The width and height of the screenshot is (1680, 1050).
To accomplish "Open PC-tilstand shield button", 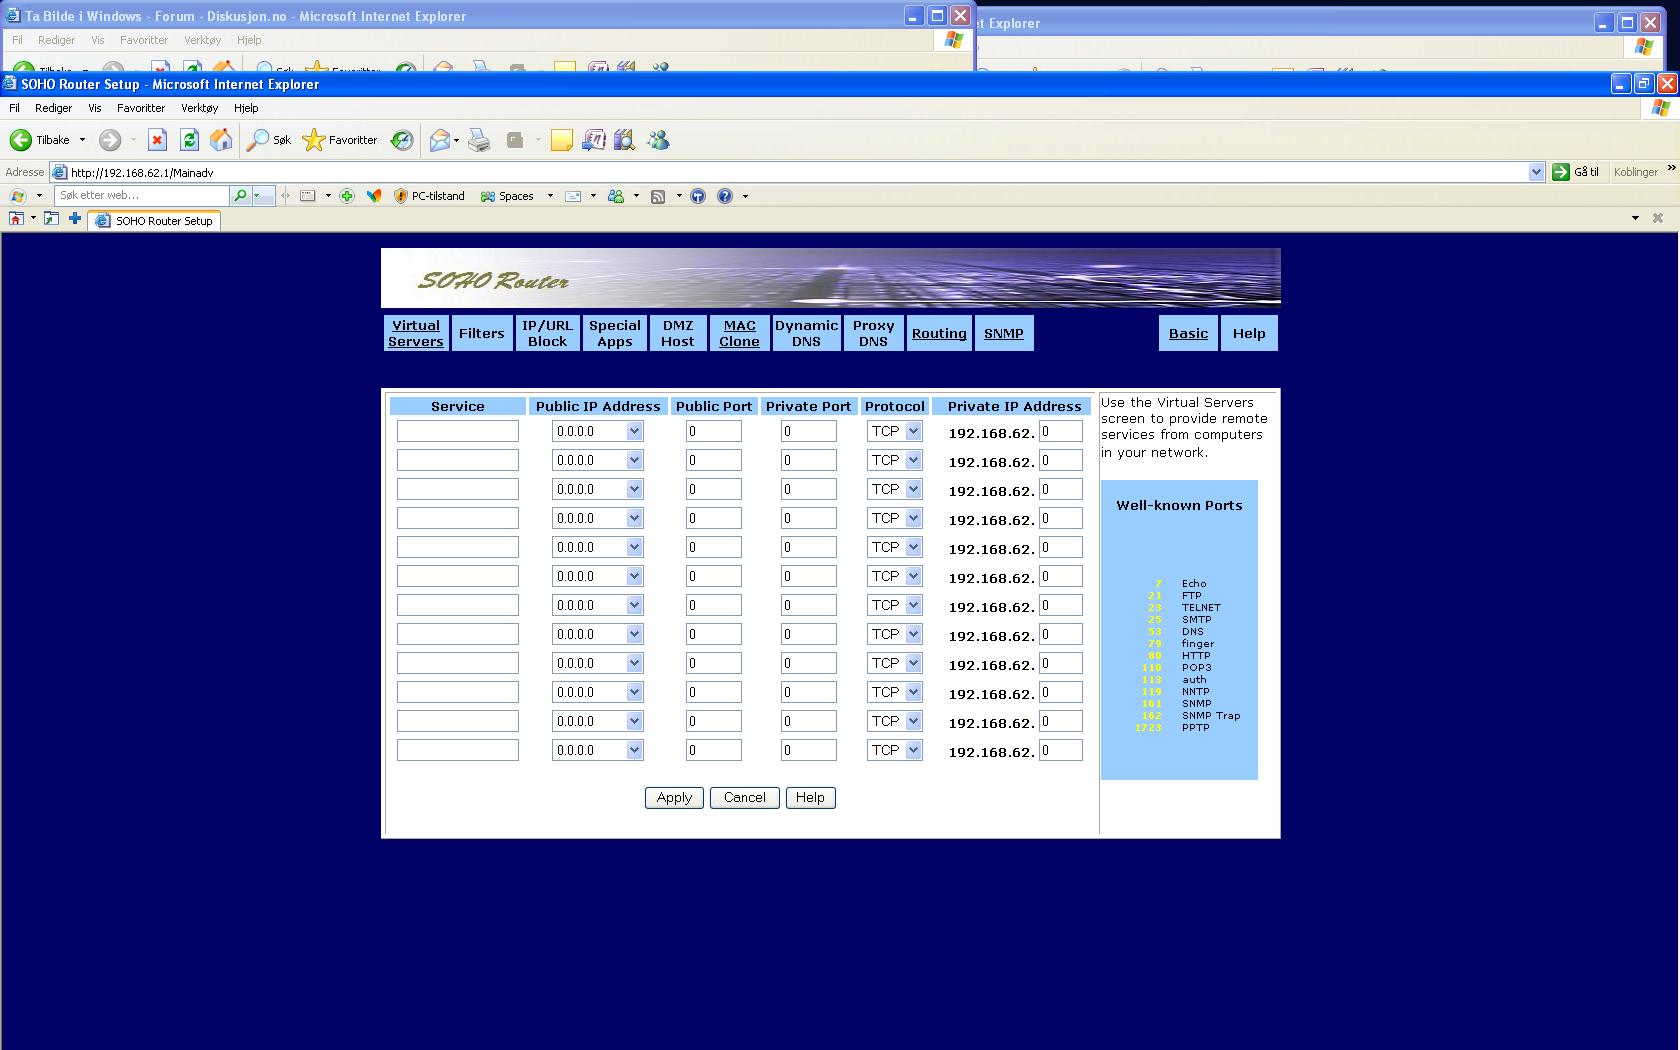I will [x=430, y=196].
